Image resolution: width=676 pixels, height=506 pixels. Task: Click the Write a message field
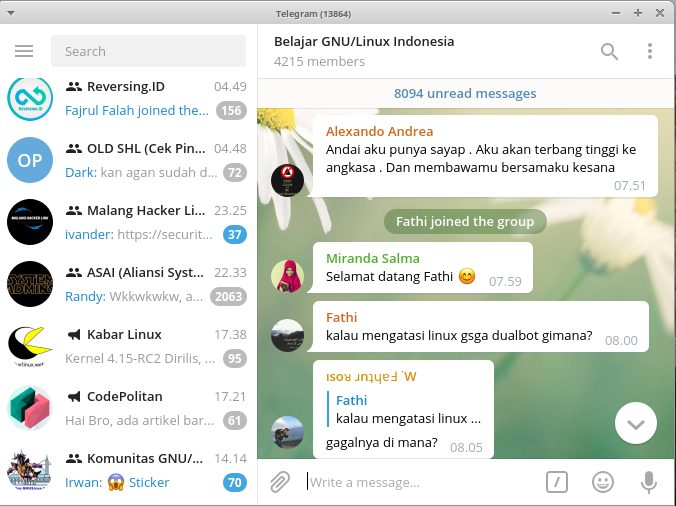422,482
